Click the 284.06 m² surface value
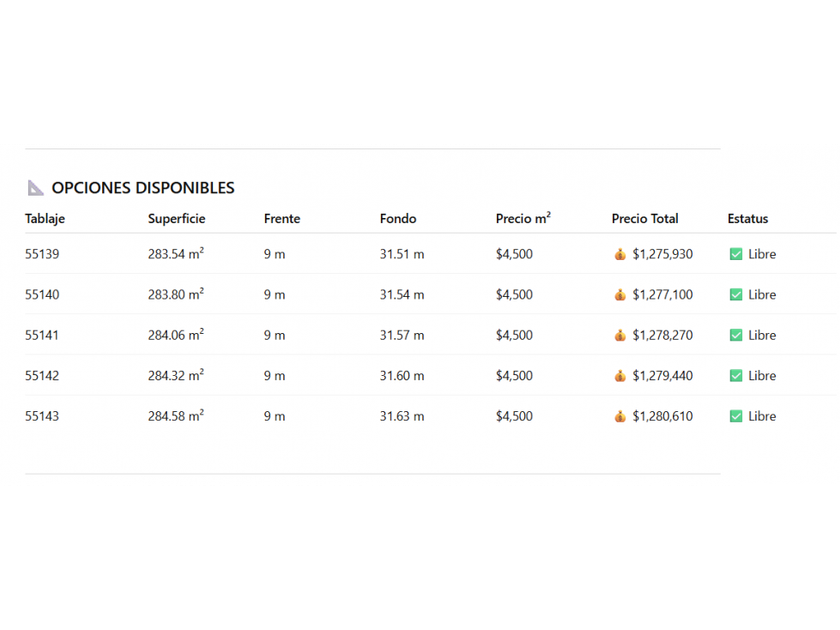 click(x=176, y=335)
